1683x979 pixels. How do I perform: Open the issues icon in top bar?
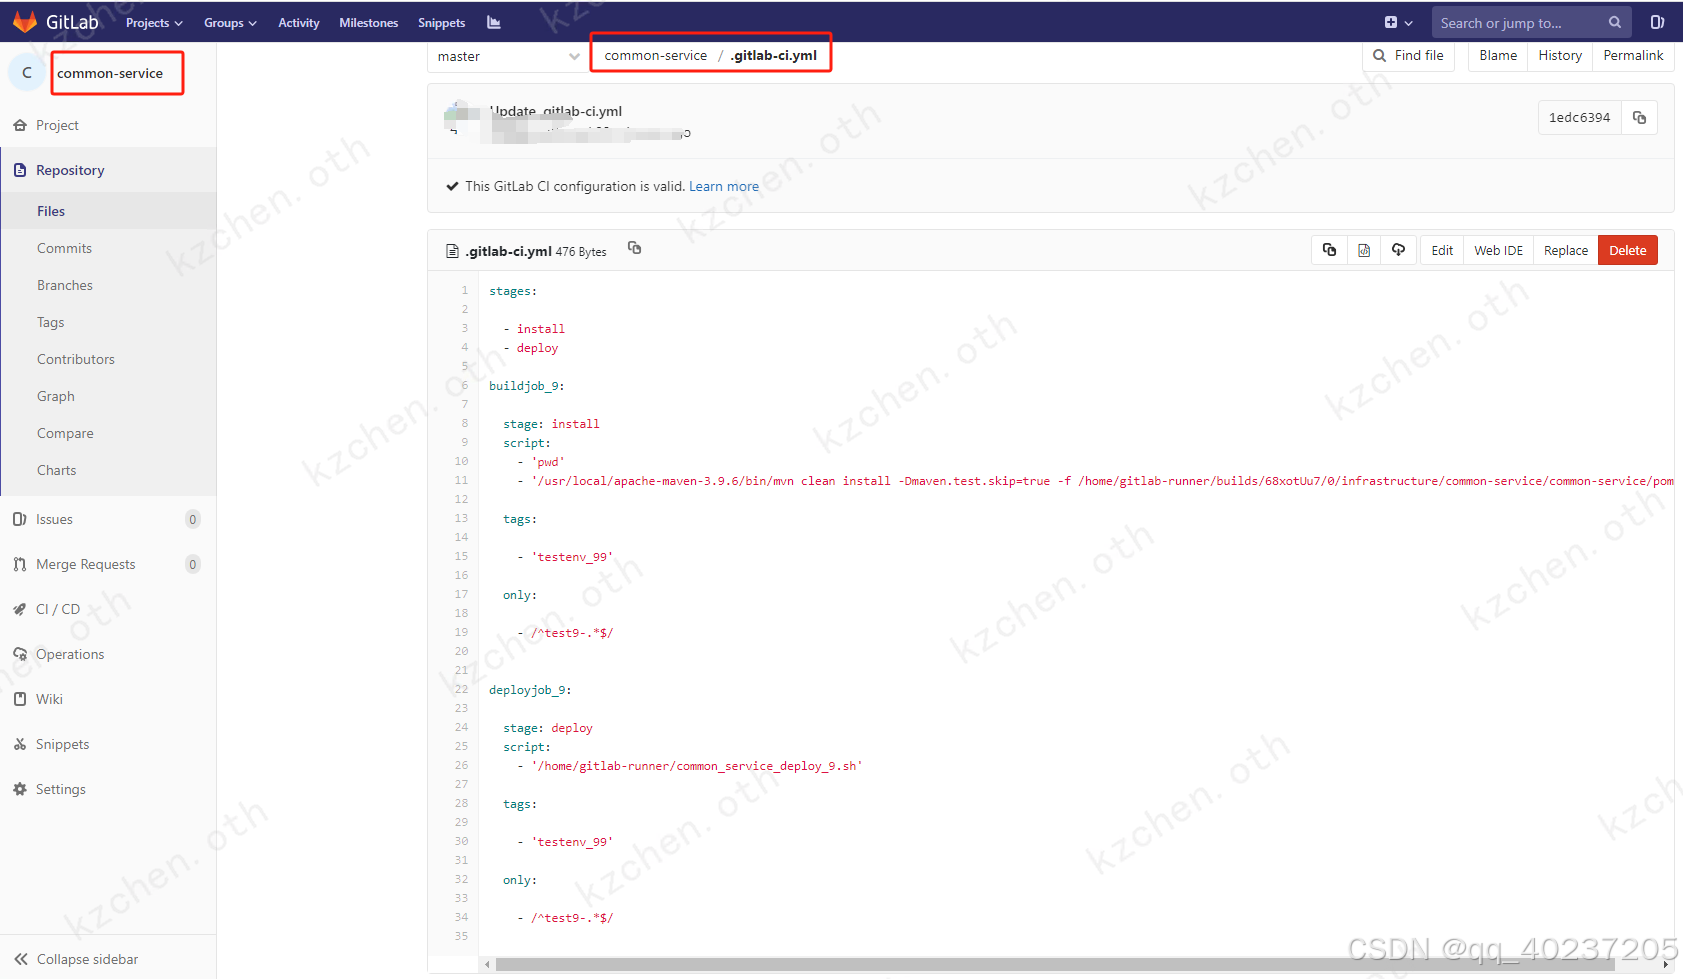(1657, 22)
